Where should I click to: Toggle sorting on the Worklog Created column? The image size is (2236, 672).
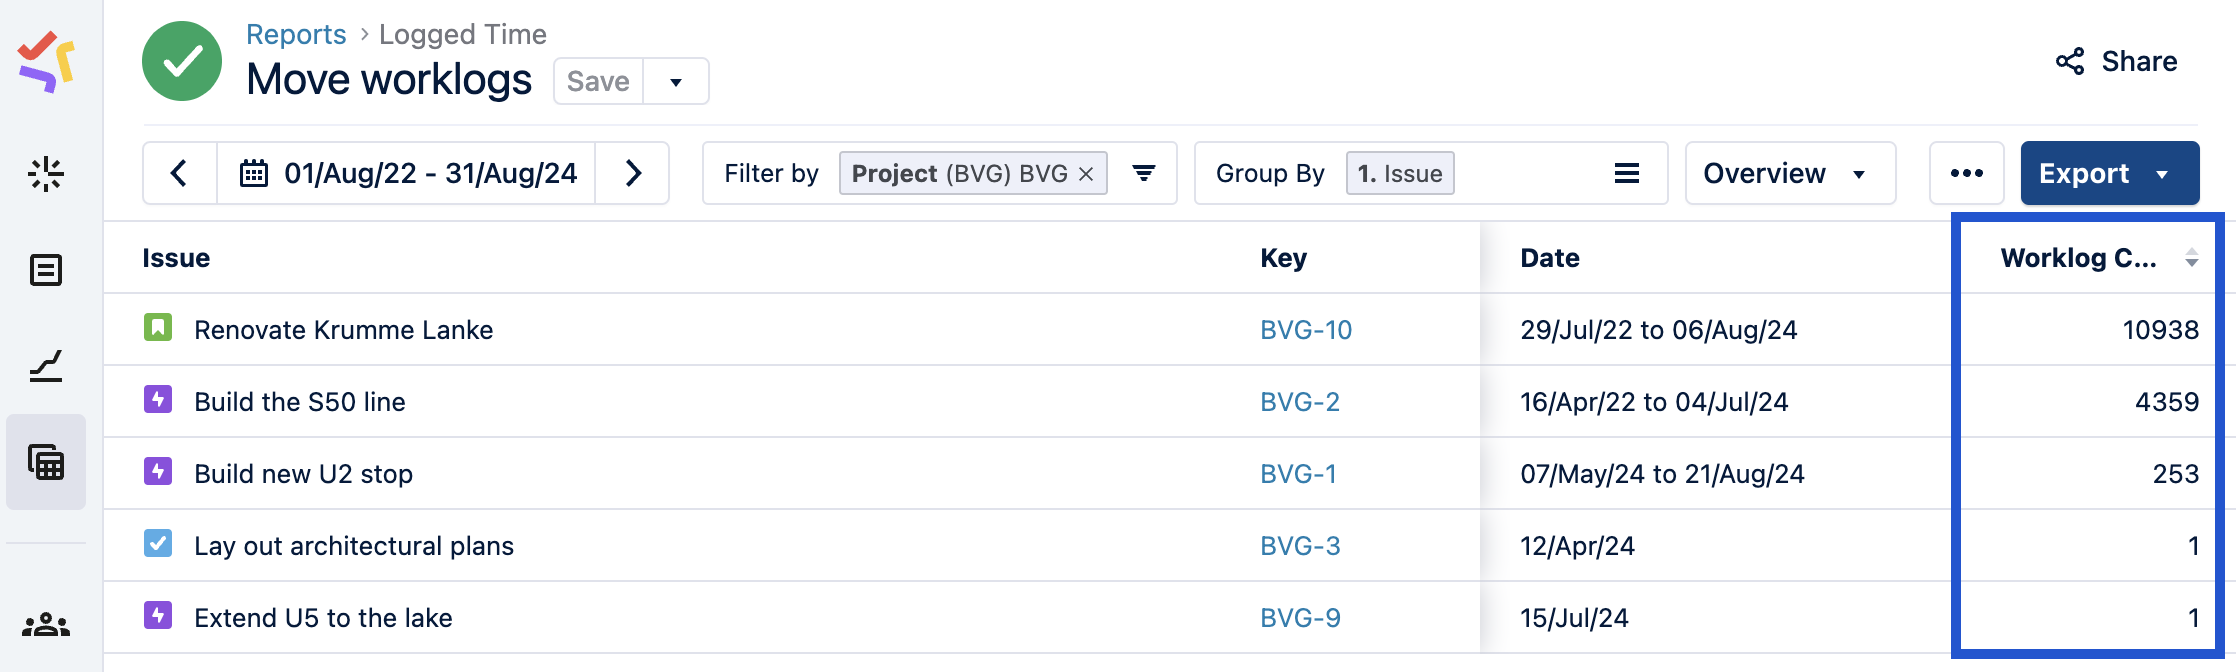point(2192,258)
